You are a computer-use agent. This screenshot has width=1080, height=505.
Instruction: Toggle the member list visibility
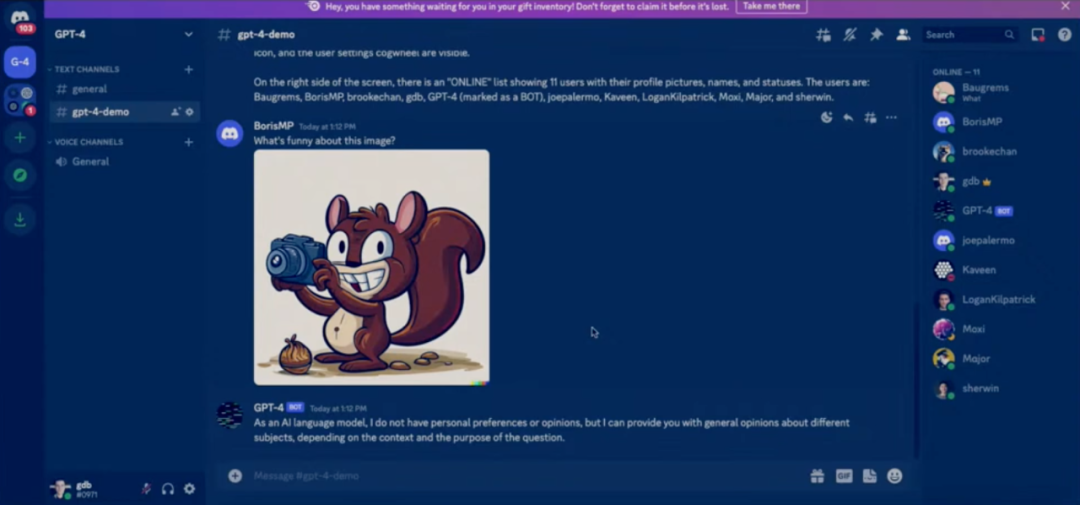903,35
